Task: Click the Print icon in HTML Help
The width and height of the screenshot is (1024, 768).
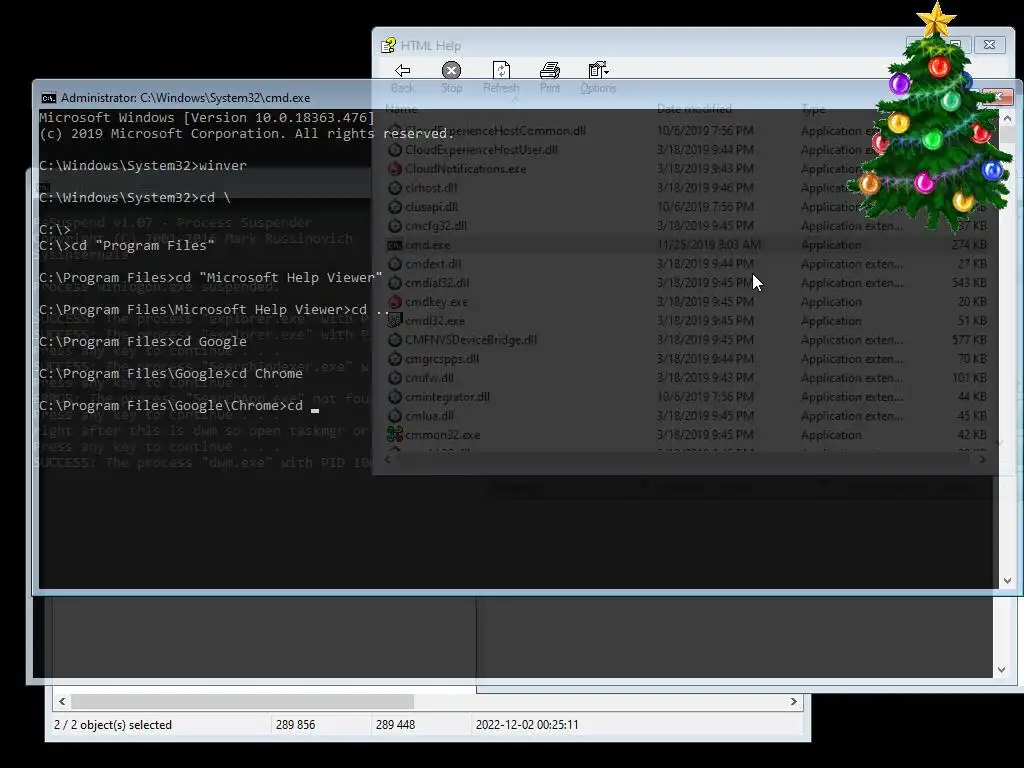Action: point(550,70)
